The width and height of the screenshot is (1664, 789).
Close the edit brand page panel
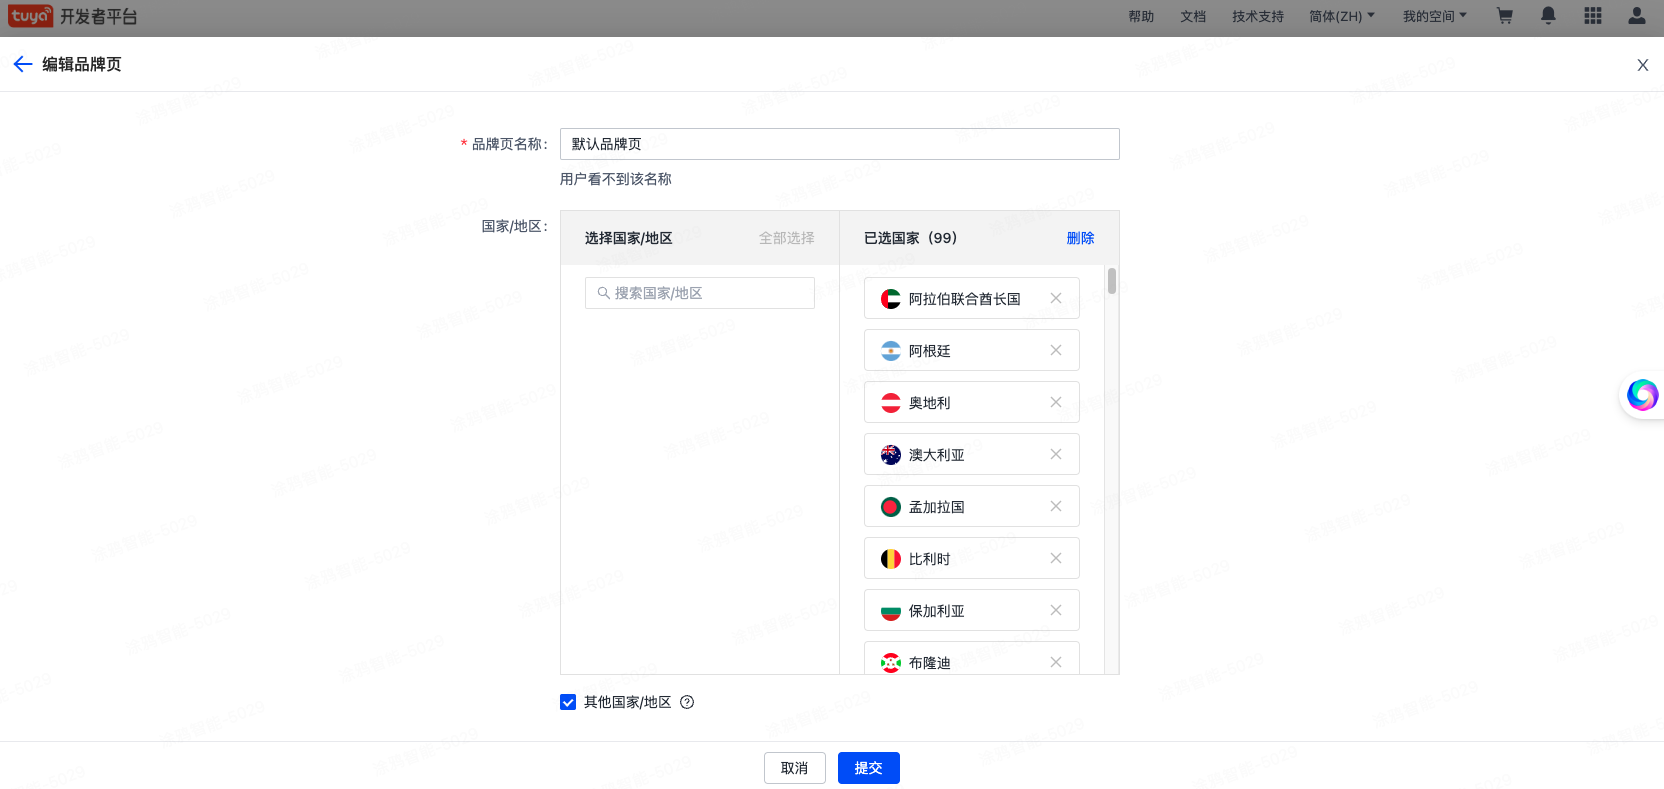(1642, 65)
